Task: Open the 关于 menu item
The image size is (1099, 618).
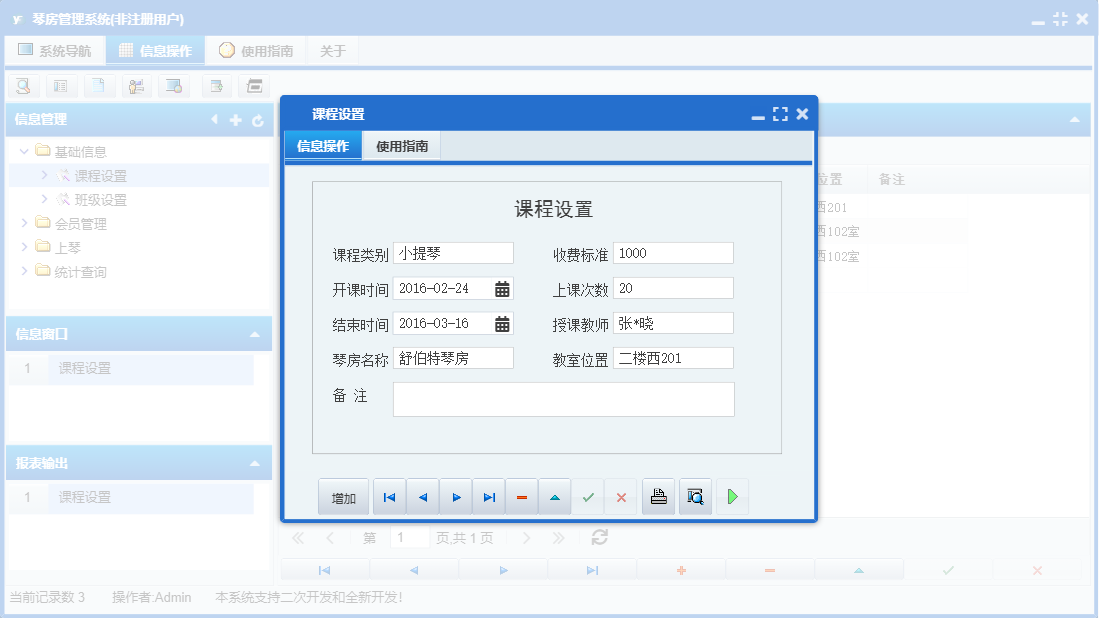Action: pyautogui.click(x=332, y=48)
